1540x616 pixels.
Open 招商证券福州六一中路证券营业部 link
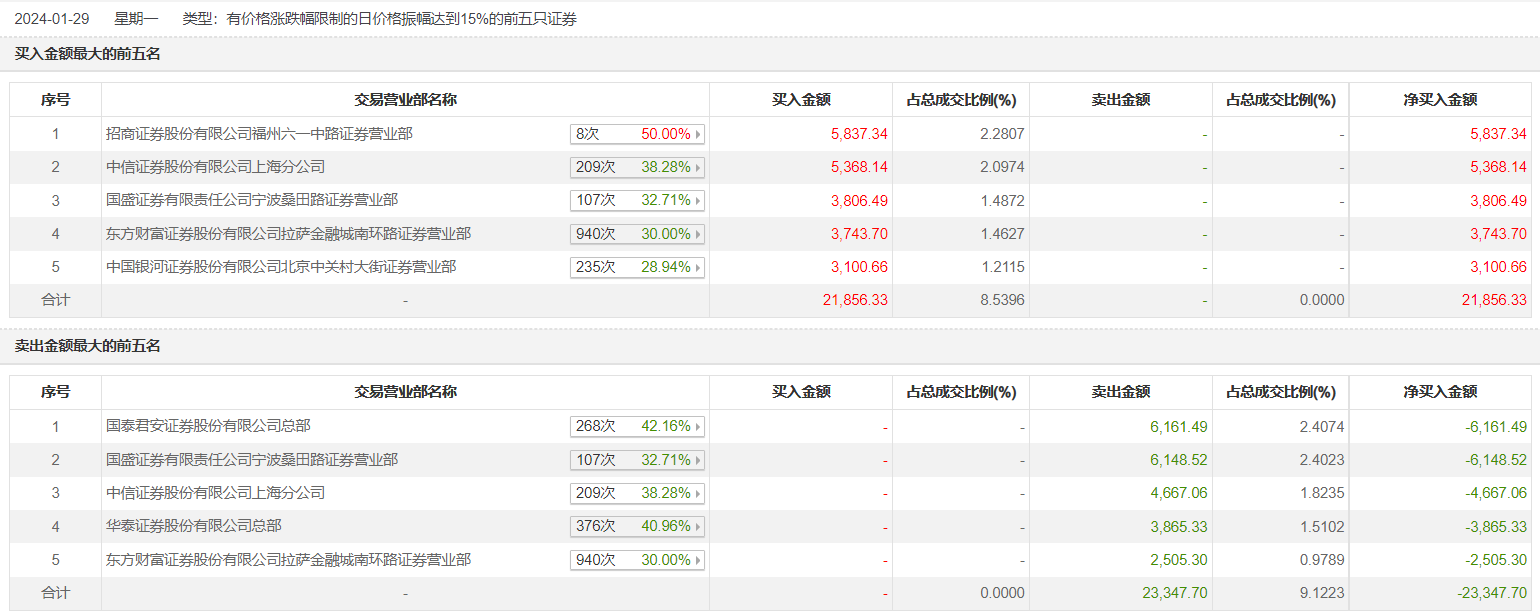click(259, 134)
